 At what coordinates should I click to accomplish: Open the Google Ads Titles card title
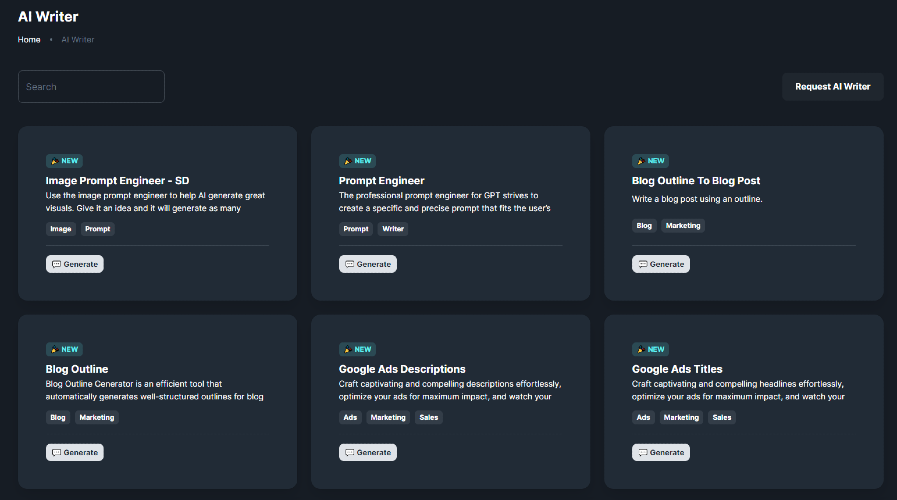pos(677,369)
